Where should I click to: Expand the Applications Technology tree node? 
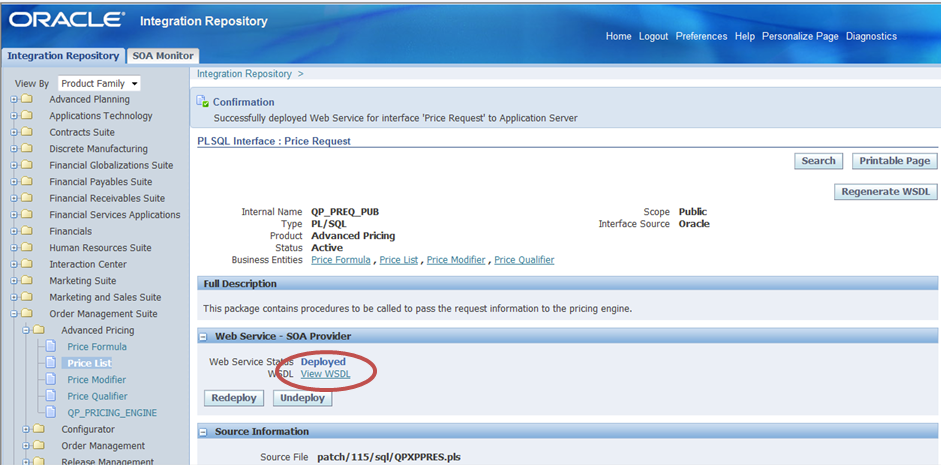coord(14,116)
